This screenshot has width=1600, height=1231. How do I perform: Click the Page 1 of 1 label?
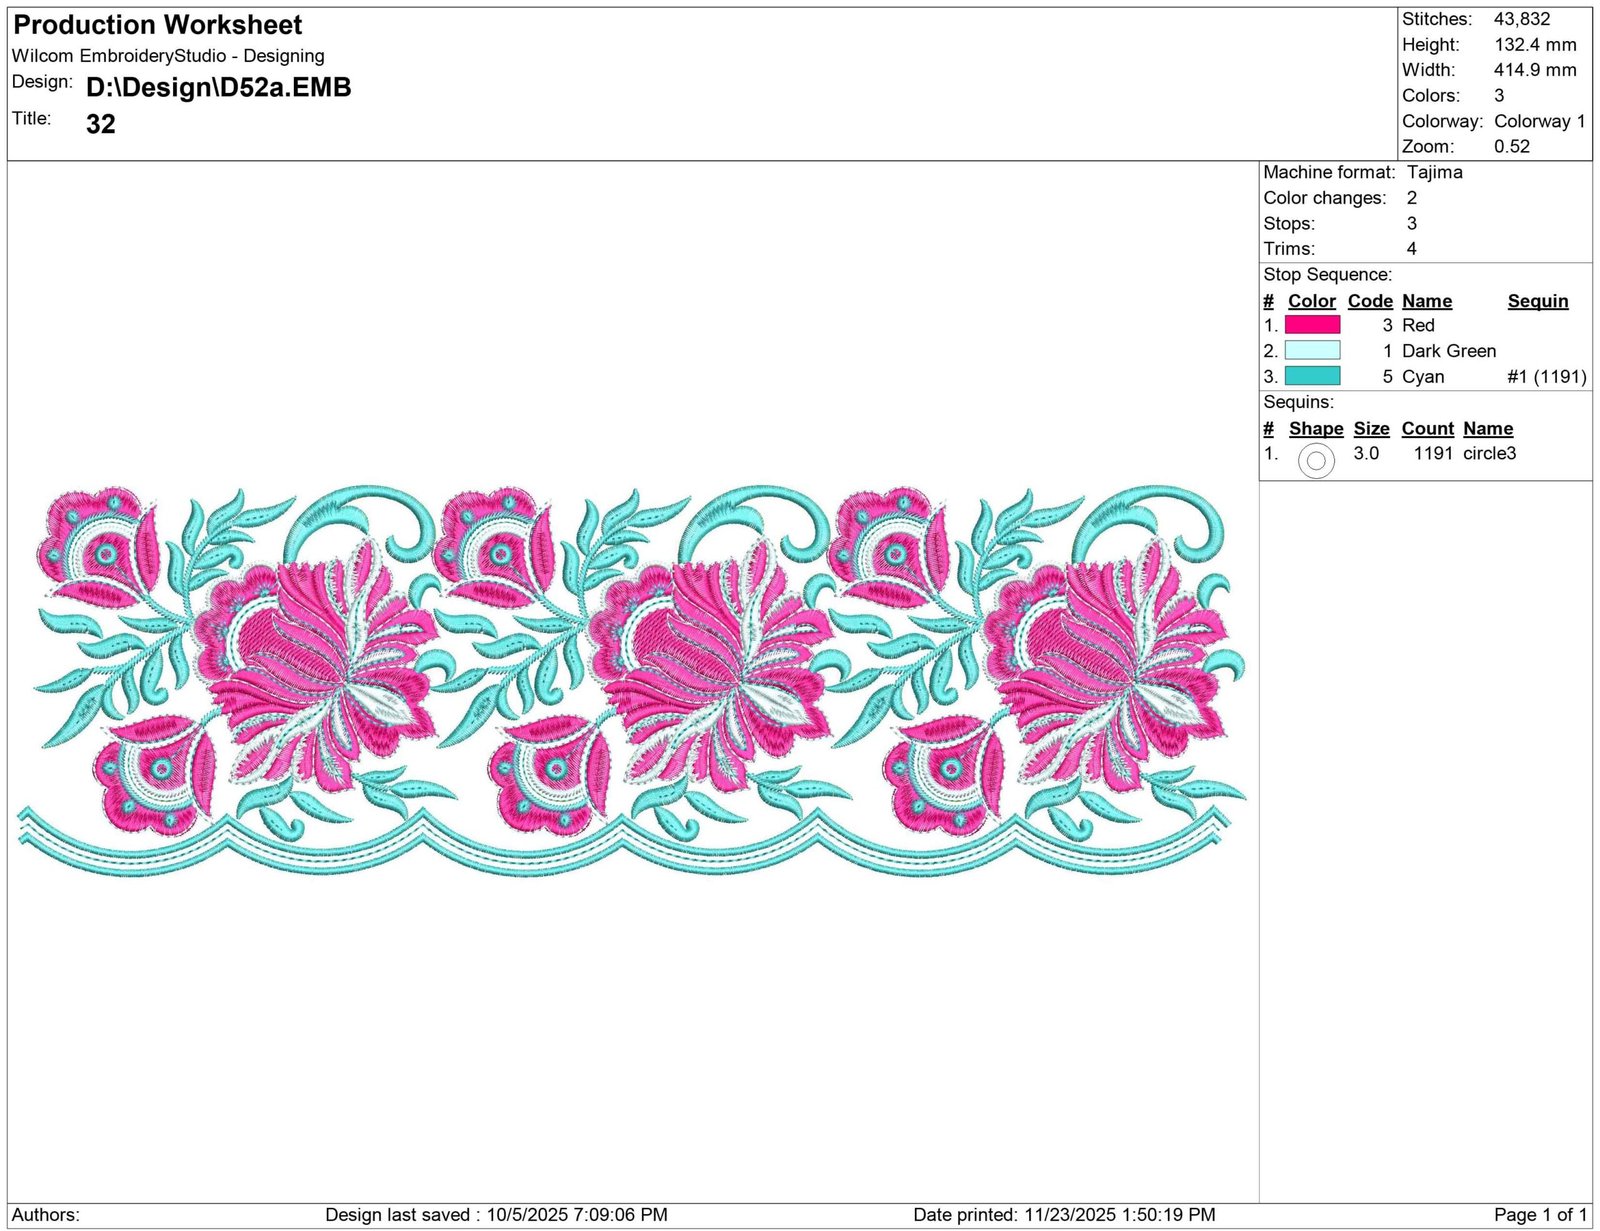click(x=1540, y=1215)
